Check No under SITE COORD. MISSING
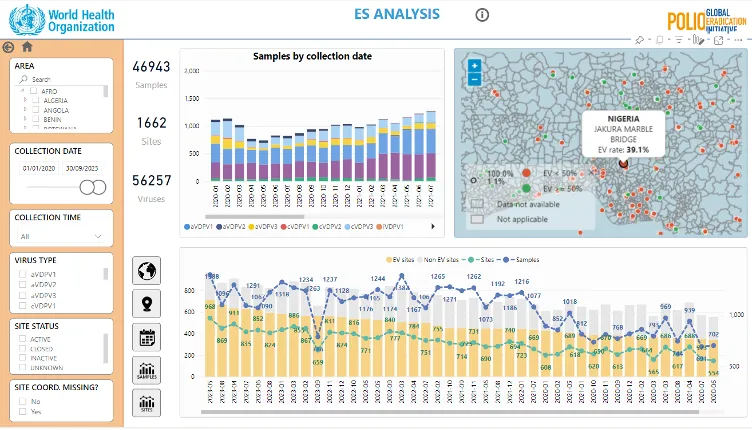755x430 pixels. (x=22, y=401)
